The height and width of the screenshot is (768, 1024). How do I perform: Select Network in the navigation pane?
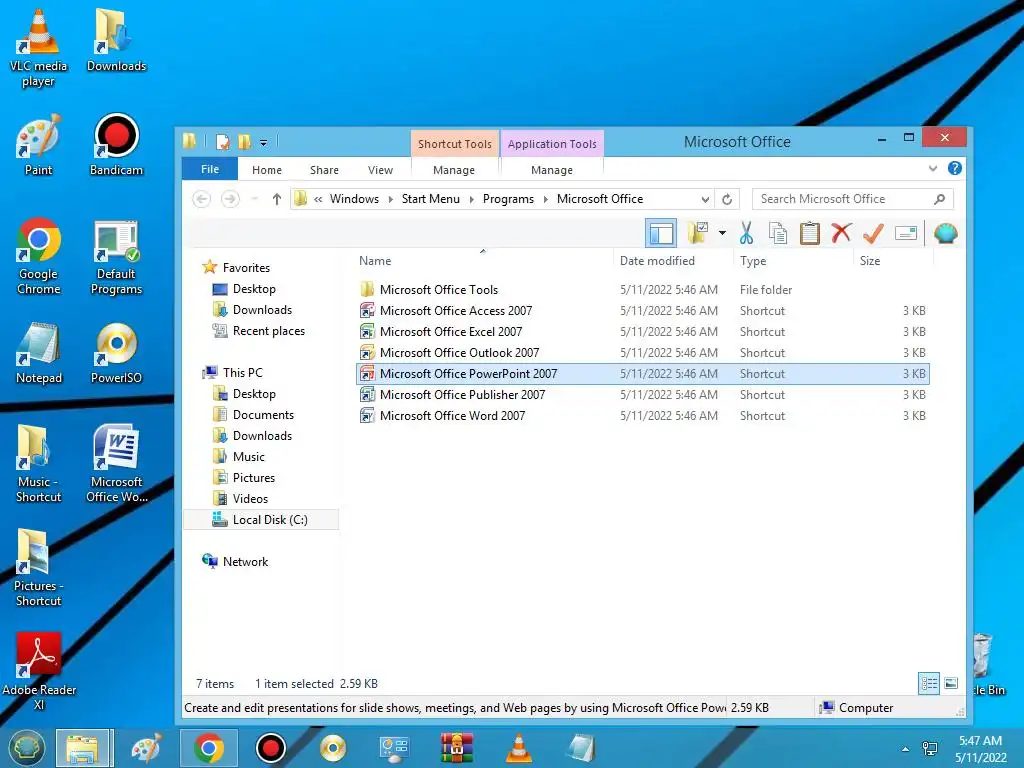(x=245, y=562)
